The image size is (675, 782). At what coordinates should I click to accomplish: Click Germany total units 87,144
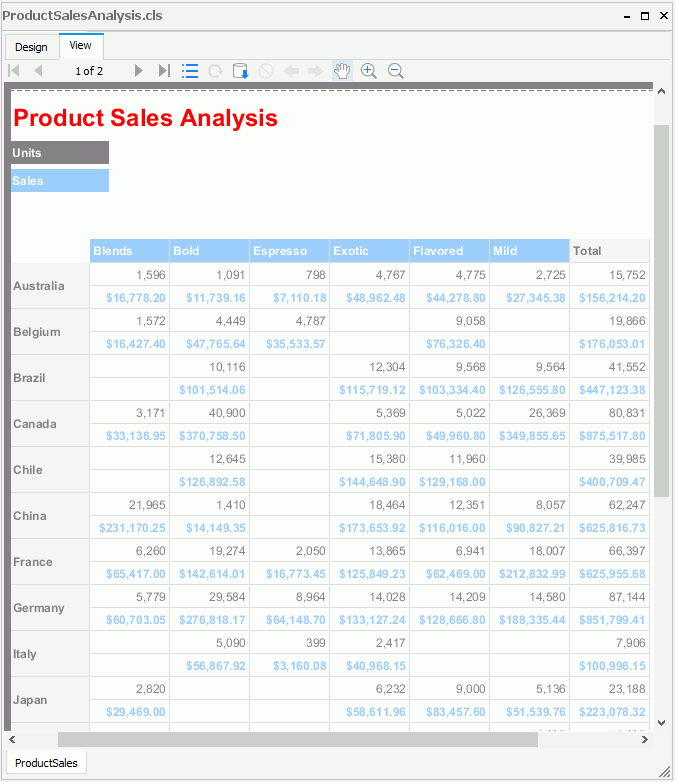point(627,597)
